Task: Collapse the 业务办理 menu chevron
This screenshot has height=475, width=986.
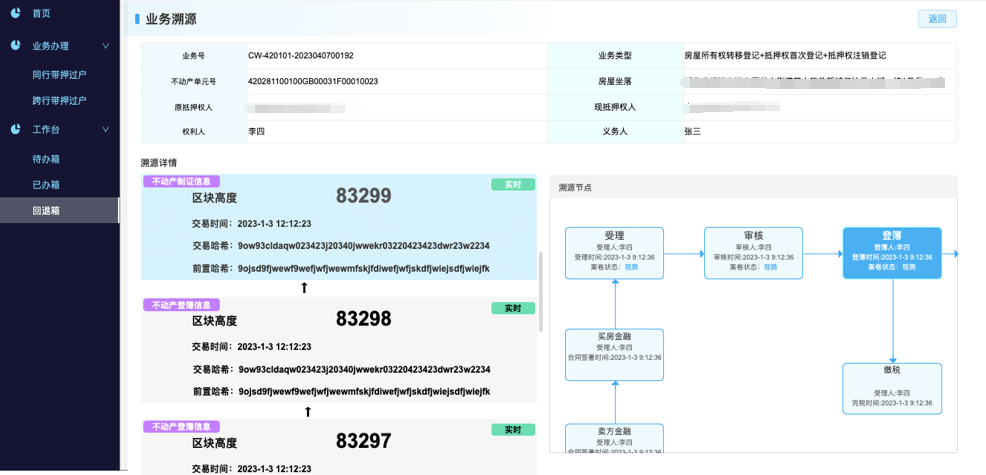Action: coord(106,46)
